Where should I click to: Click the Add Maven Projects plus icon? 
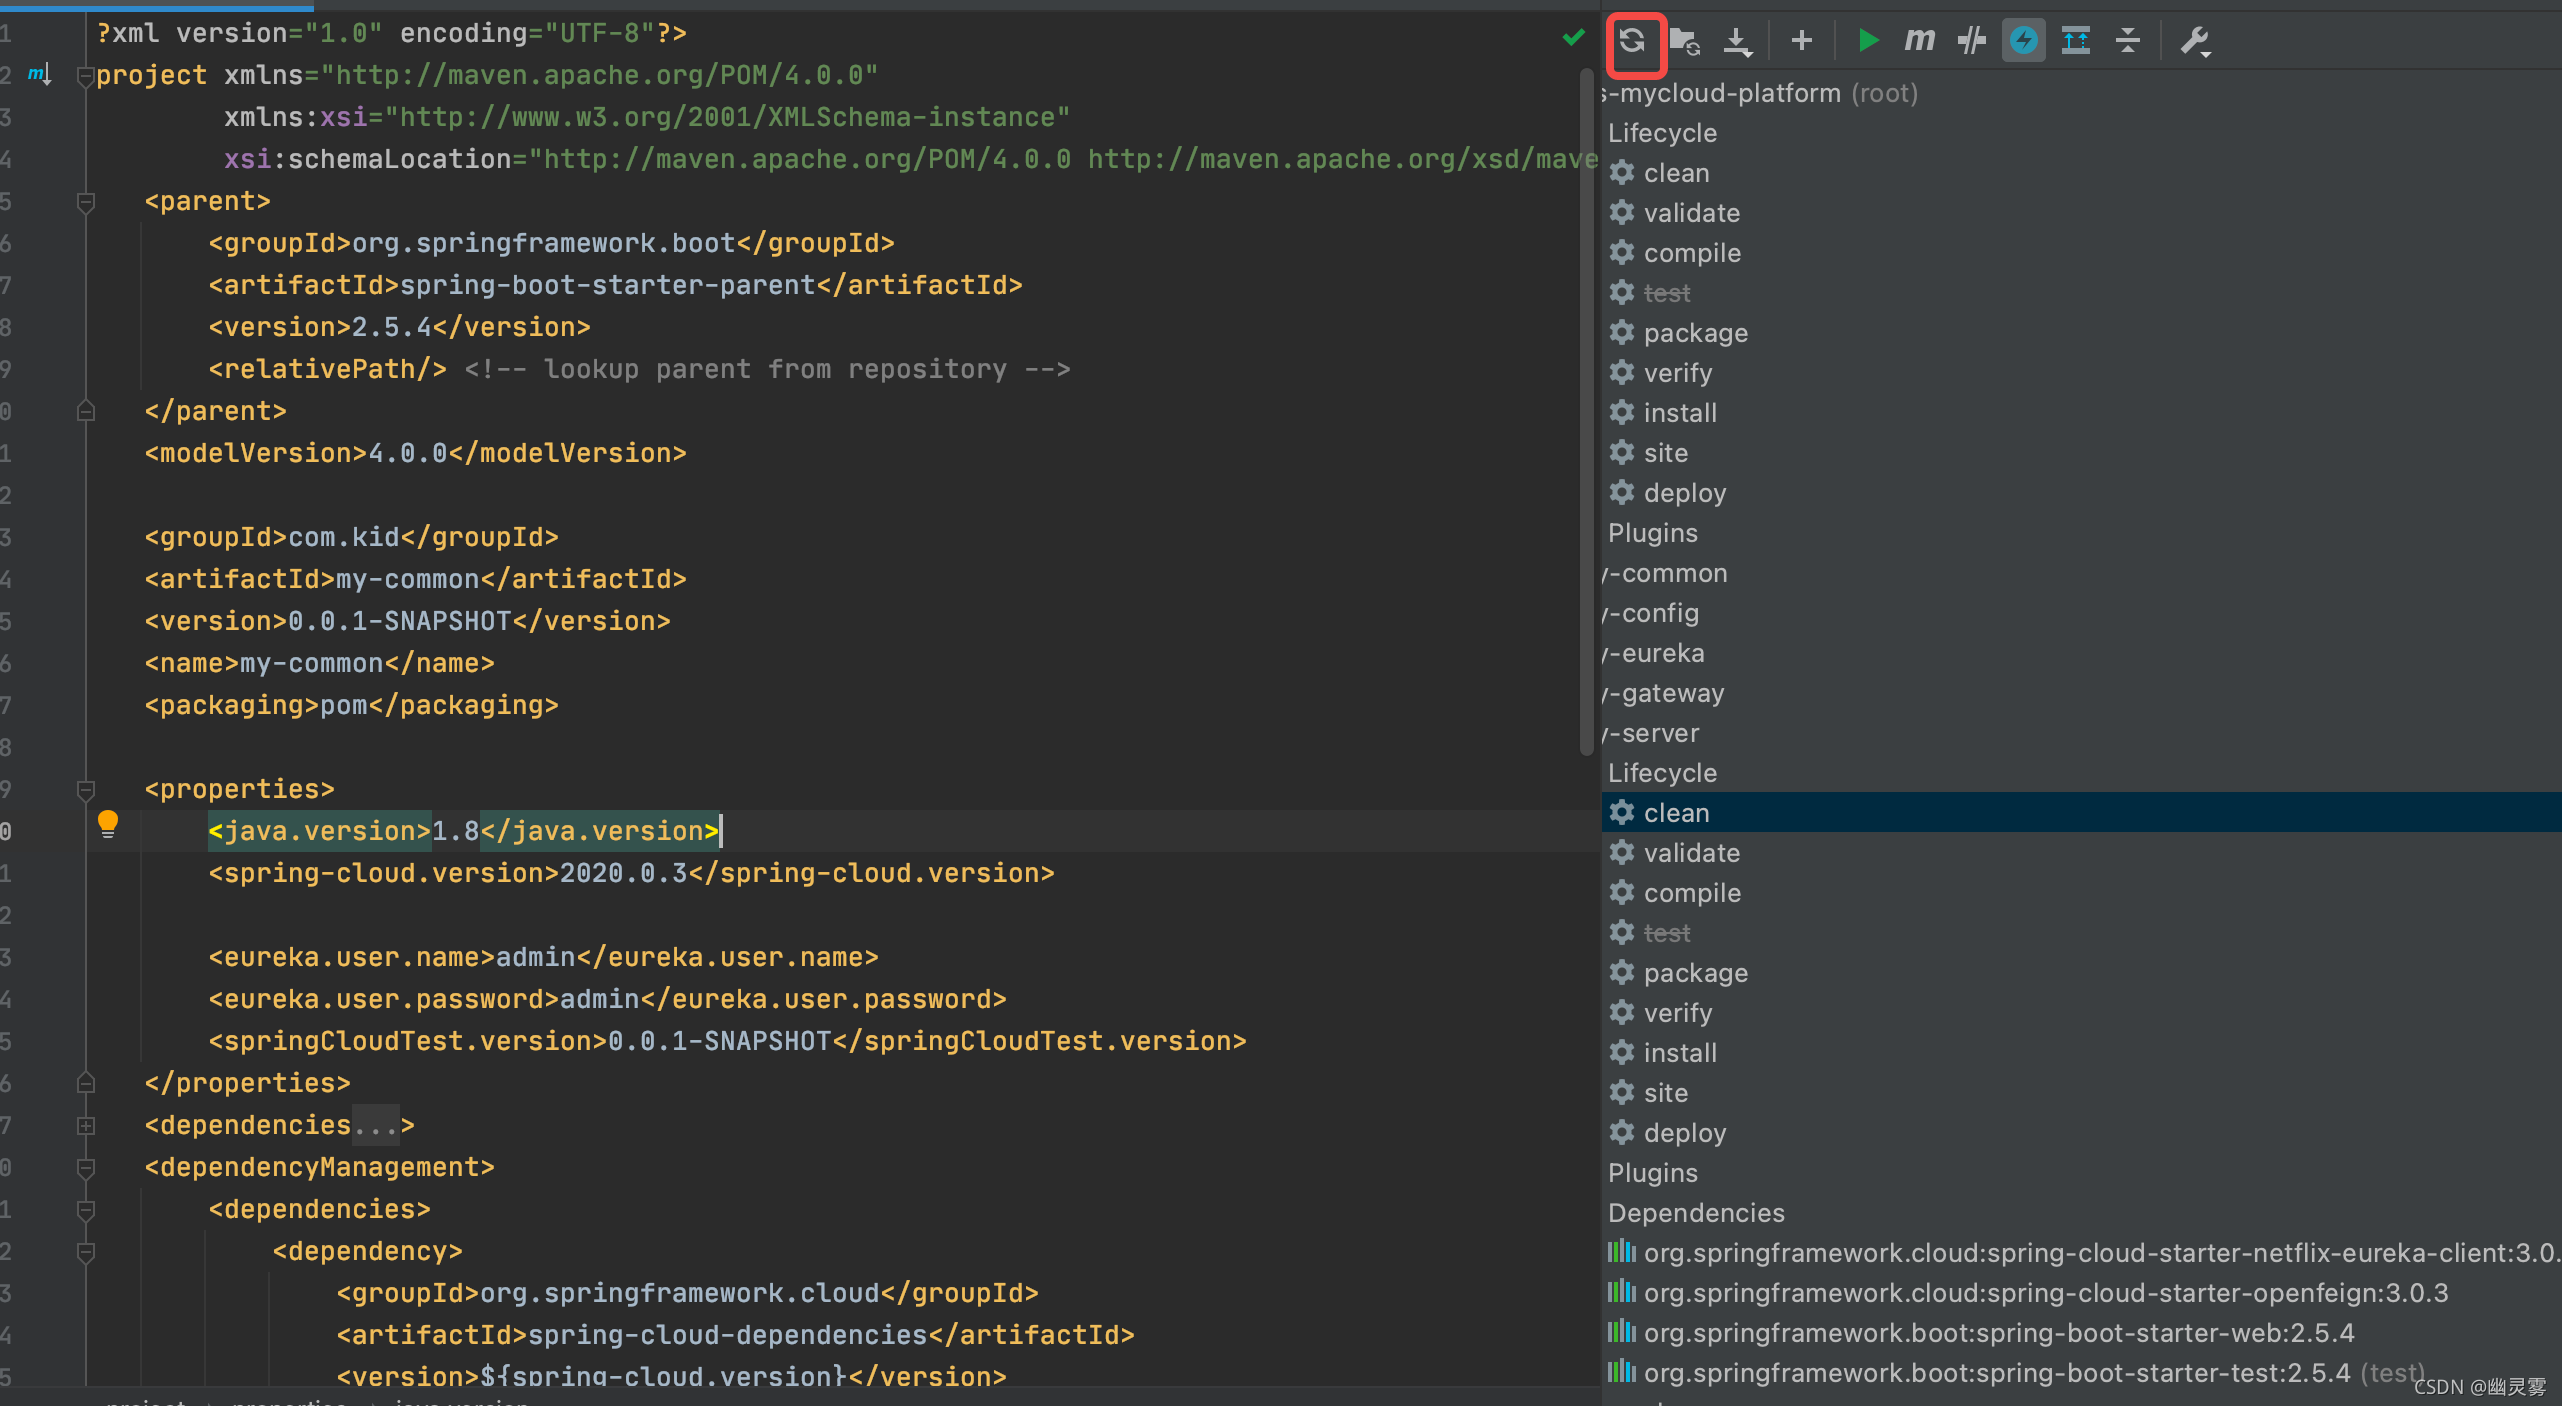pyautogui.click(x=1800, y=41)
